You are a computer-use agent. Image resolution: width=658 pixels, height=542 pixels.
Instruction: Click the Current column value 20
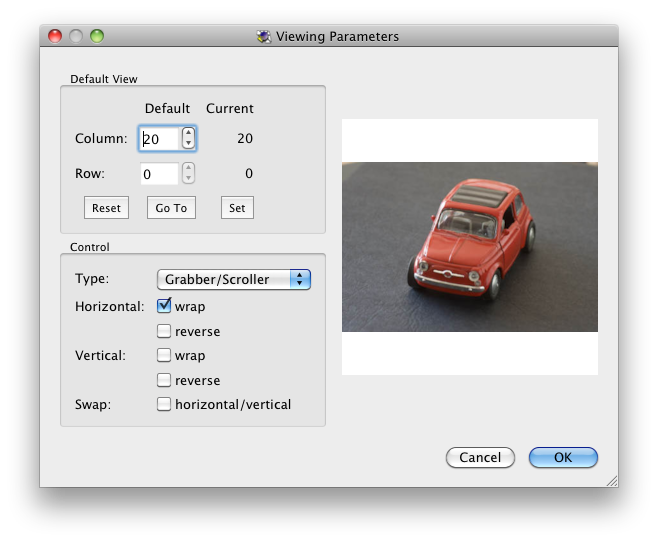245,138
